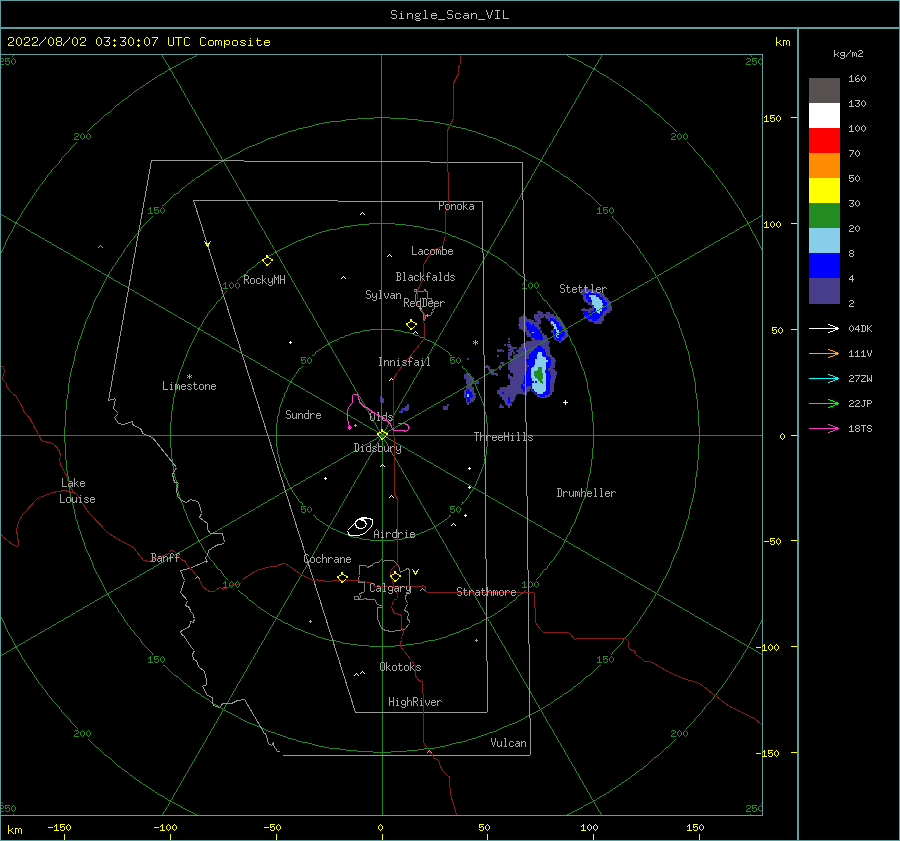Click the asterisk marker above Limestone
Viewport: 900px width, 841px height.
pyautogui.click(x=189, y=377)
